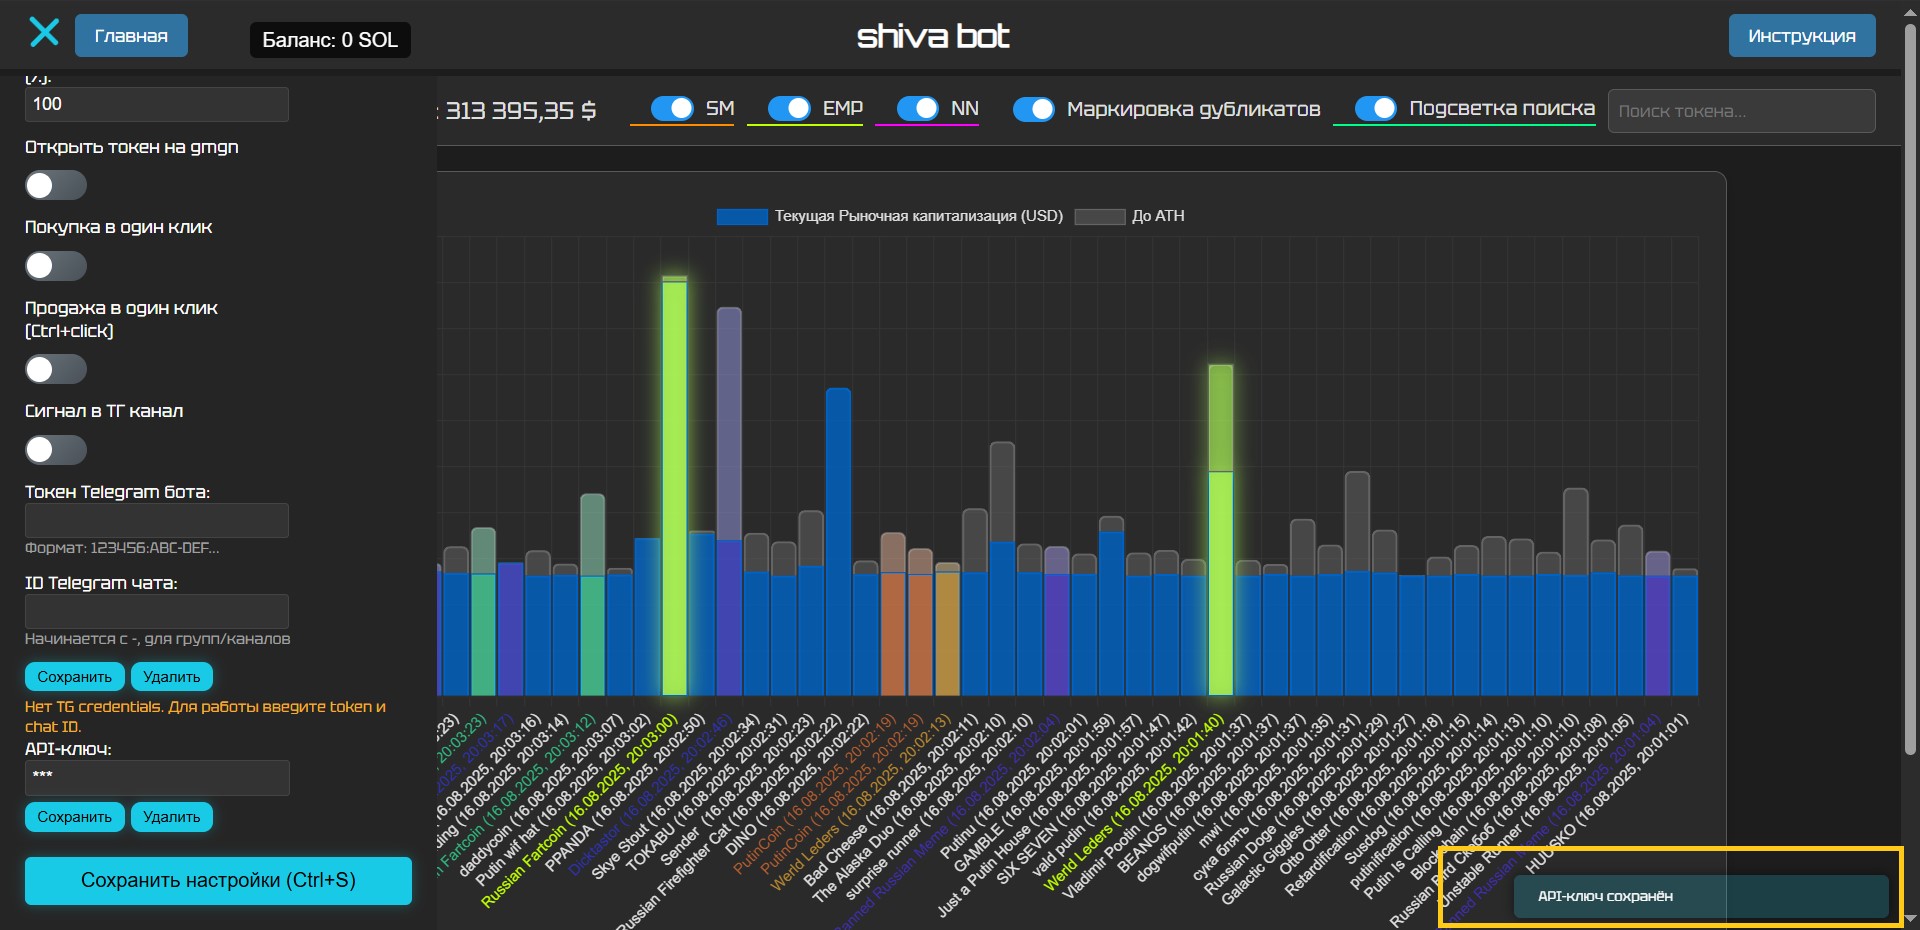
Task: Enable Сигнал в ТГ канал switch
Action: [56, 450]
